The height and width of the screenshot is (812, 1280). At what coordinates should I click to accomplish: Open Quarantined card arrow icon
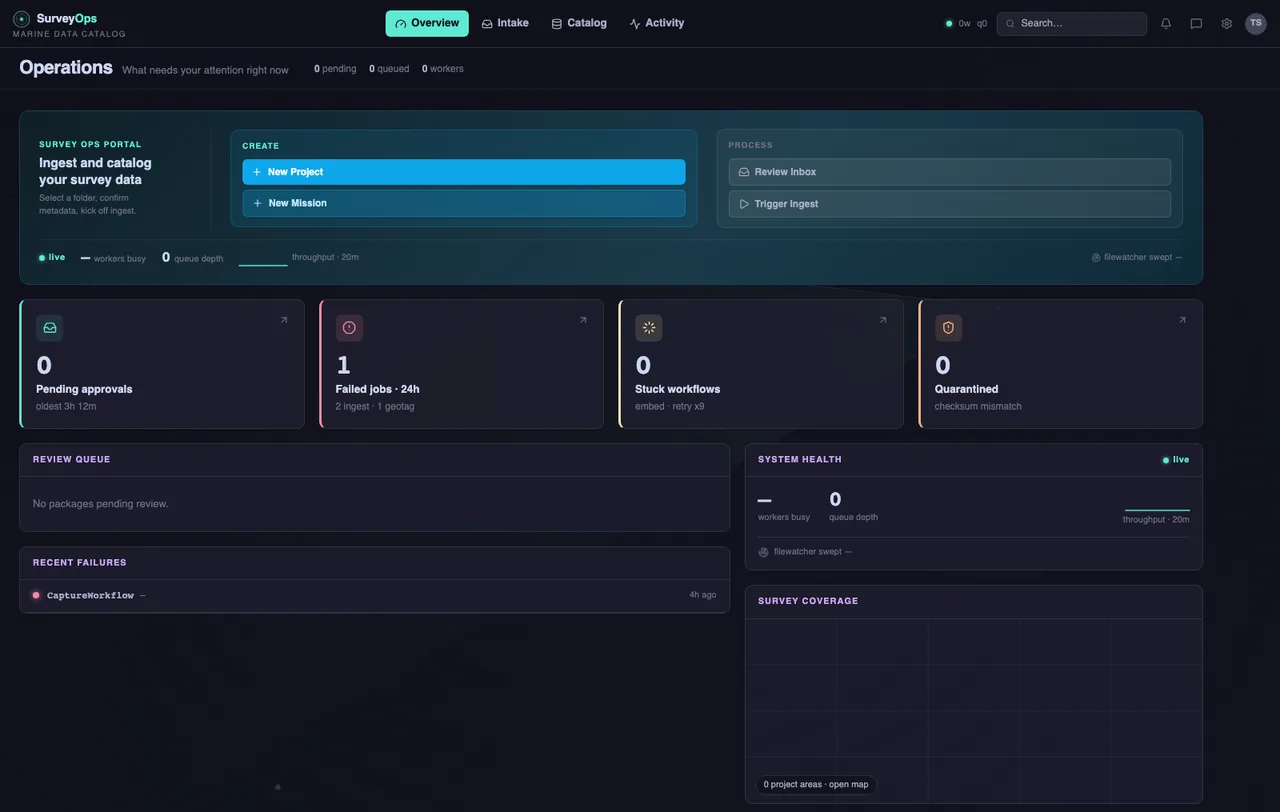[1182, 320]
